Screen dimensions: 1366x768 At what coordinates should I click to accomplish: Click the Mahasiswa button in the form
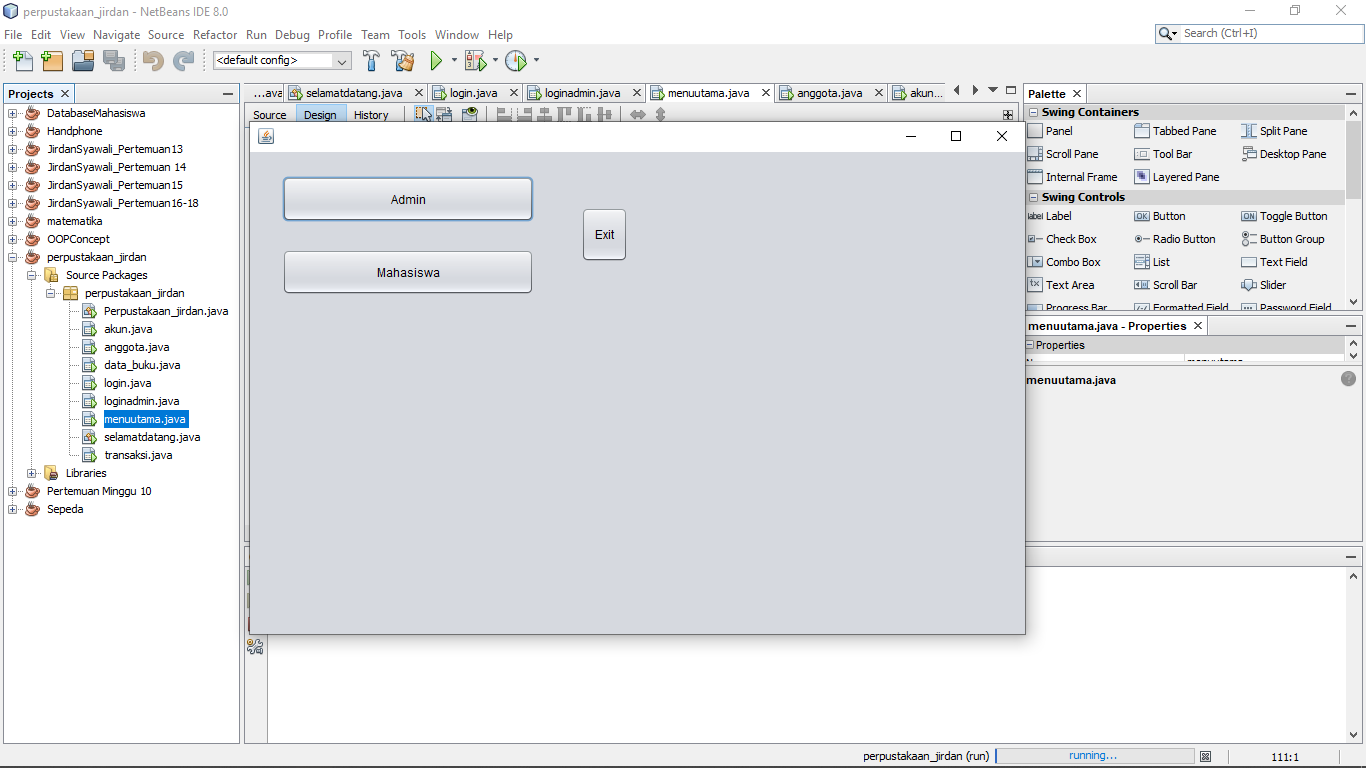407,271
